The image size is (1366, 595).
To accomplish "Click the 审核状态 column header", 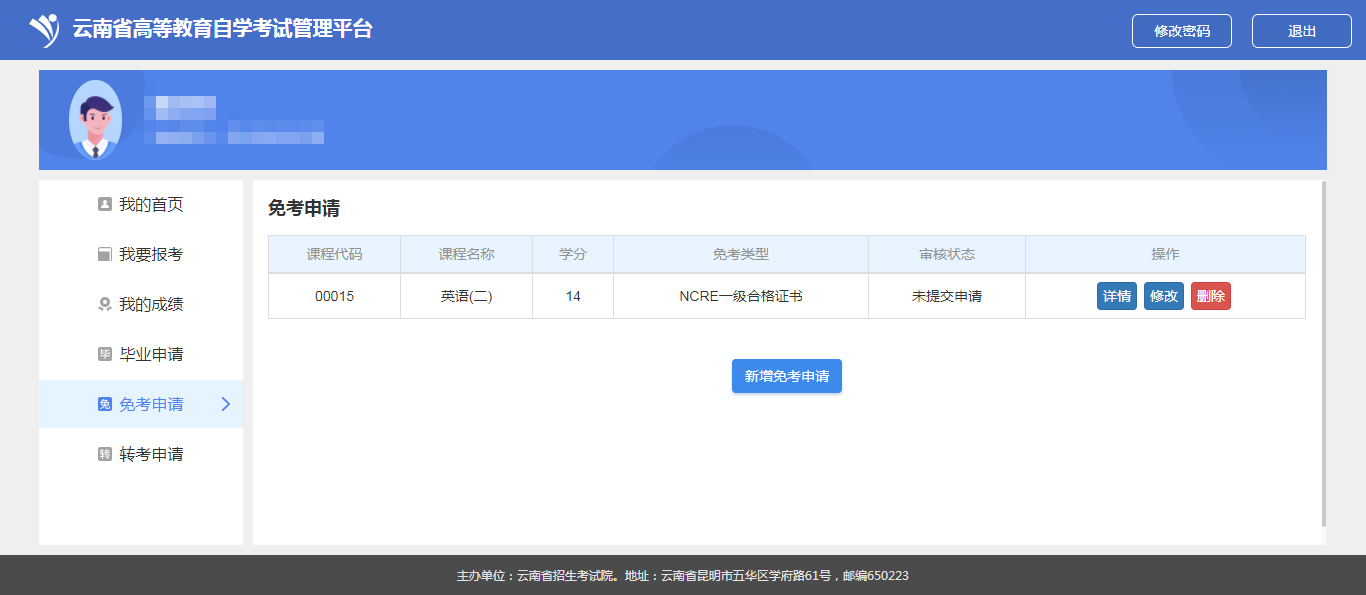I will (946, 254).
